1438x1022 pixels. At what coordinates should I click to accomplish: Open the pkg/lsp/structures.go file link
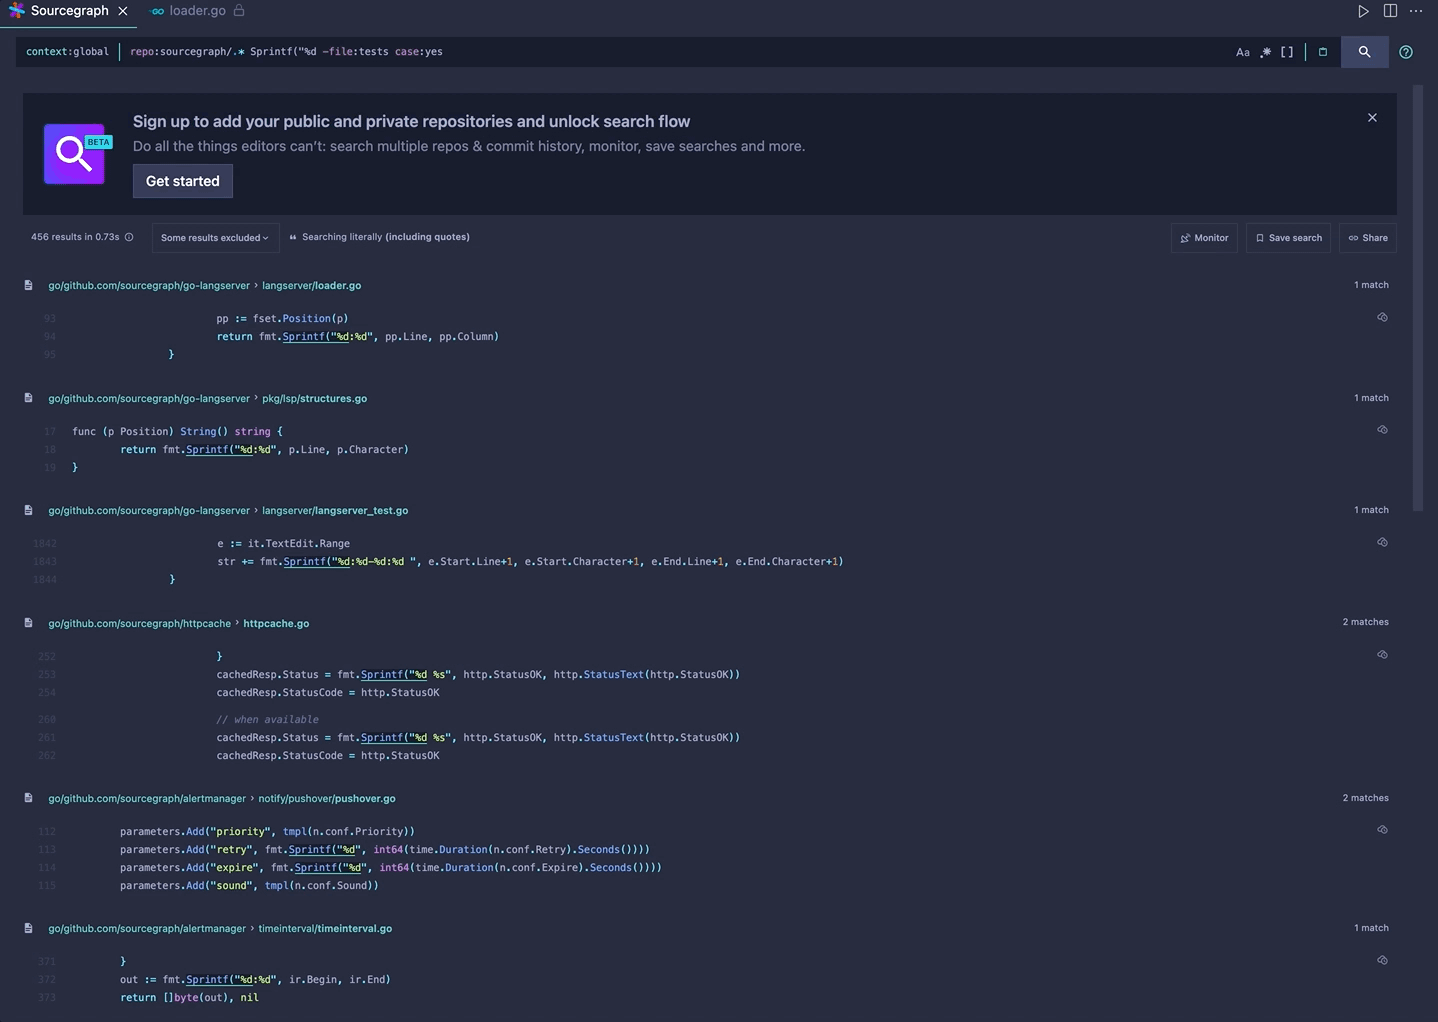pyautogui.click(x=314, y=399)
